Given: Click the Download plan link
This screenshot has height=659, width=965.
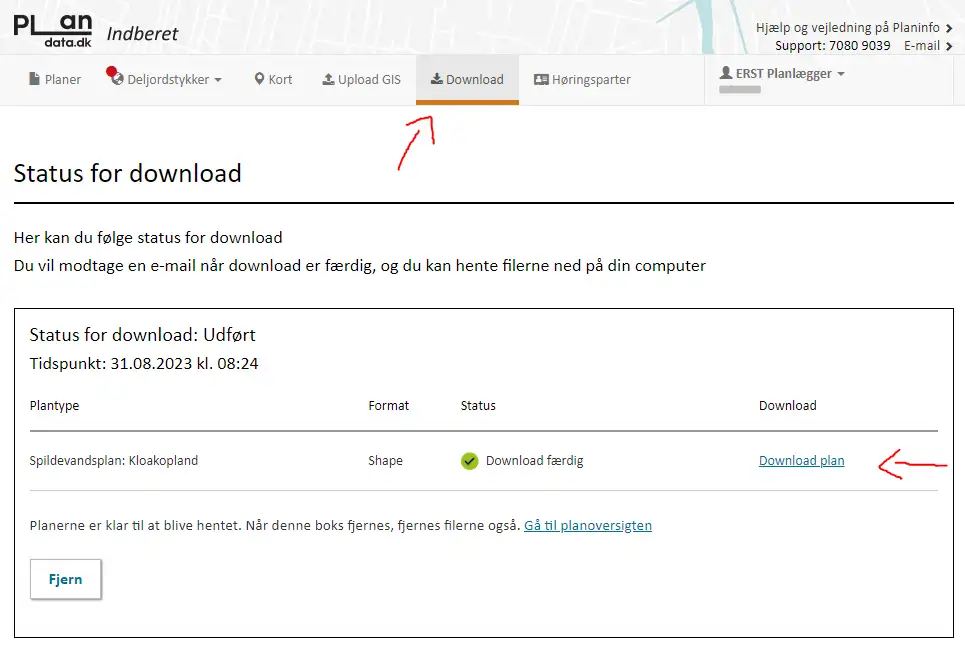Looking at the screenshot, I should (x=801, y=461).
